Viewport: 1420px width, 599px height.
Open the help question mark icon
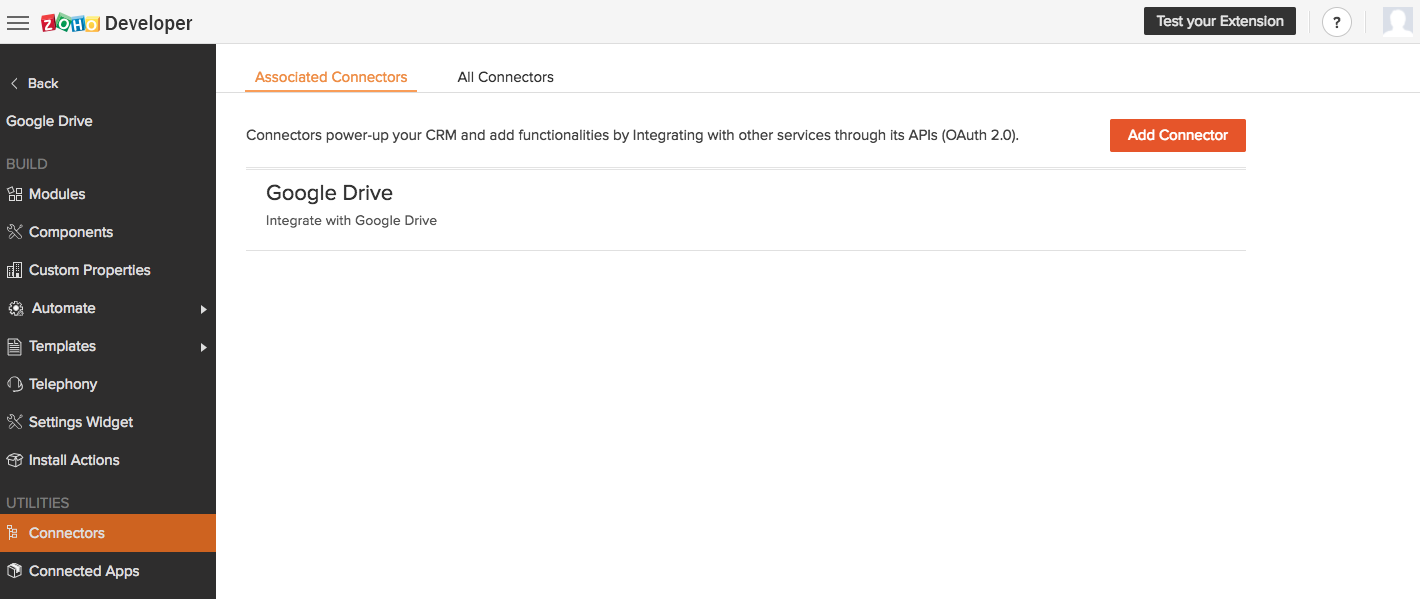(x=1337, y=22)
